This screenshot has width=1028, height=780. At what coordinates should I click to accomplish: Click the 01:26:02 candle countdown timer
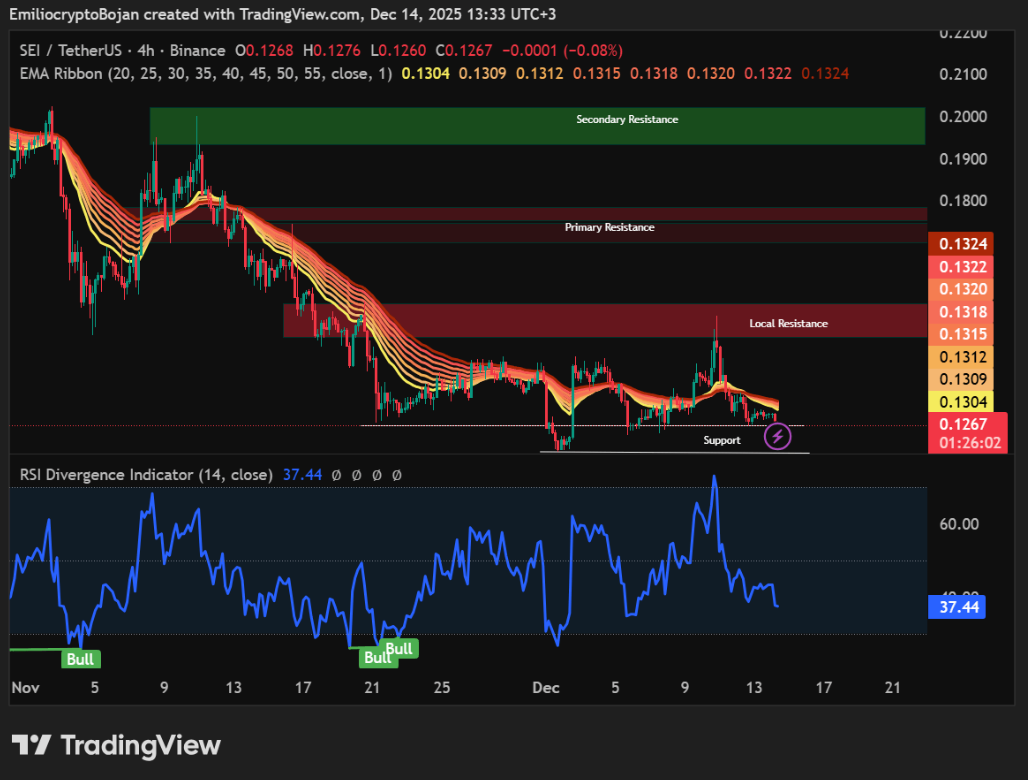[x=965, y=442]
